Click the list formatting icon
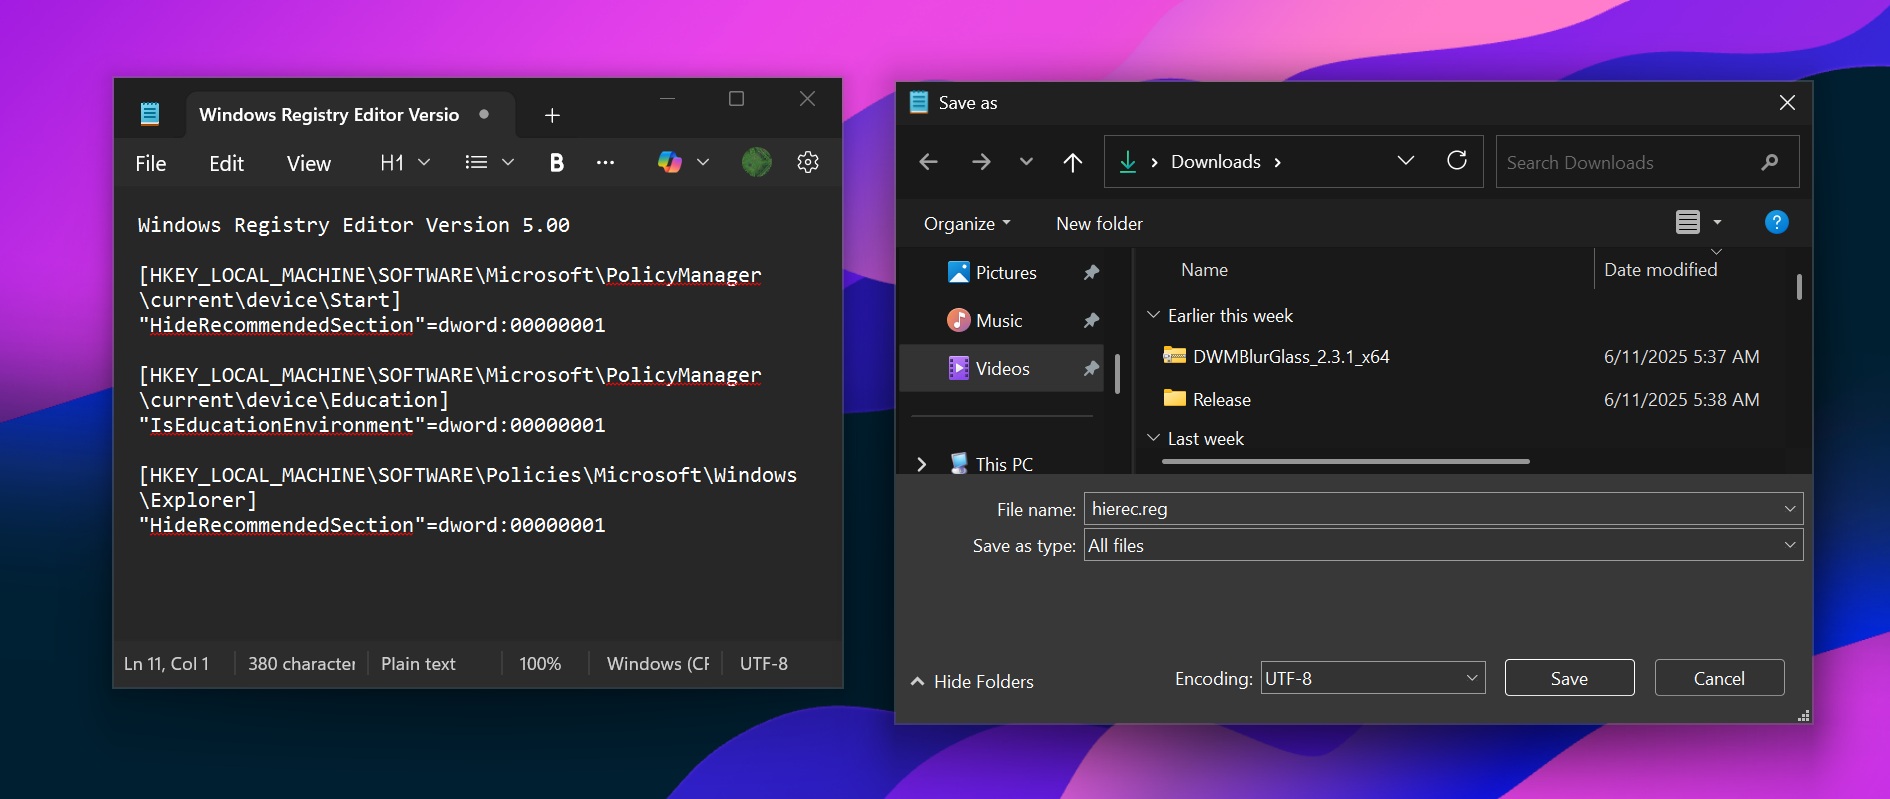The height and width of the screenshot is (799, 1890). click(x=476, y=162)
